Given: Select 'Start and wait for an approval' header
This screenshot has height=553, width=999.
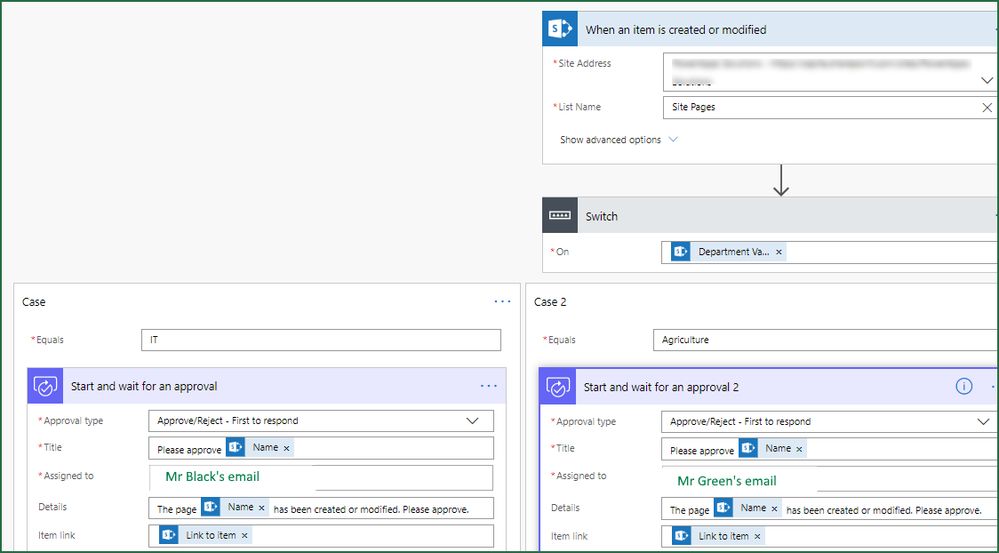Looking at the screenshot, I should coord(267,385).
